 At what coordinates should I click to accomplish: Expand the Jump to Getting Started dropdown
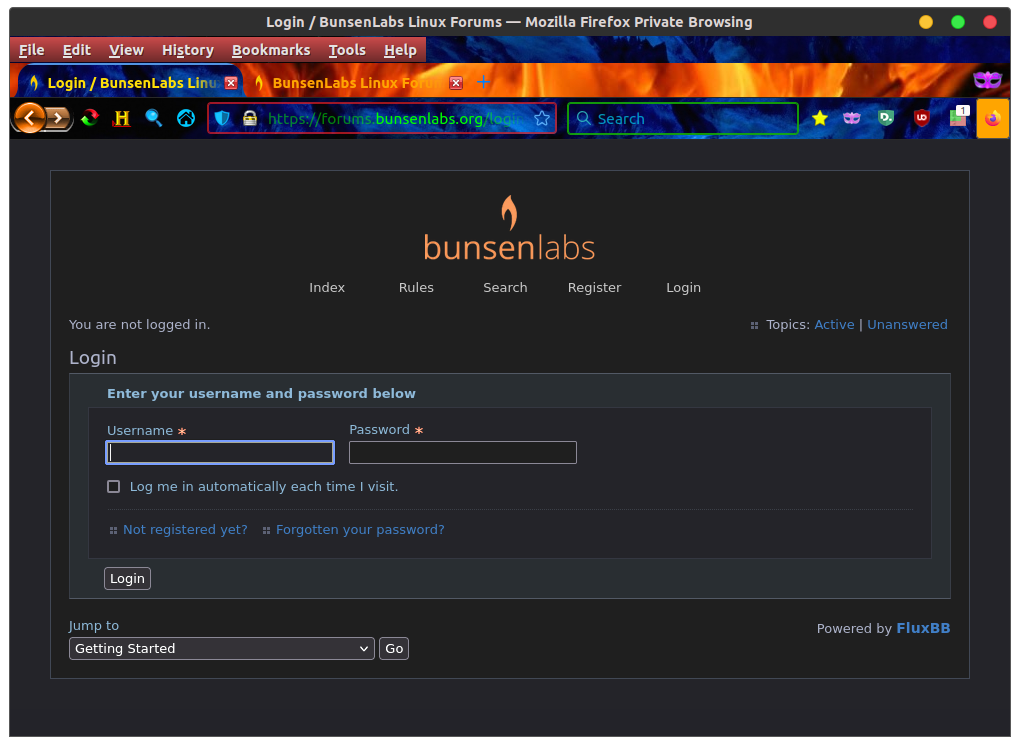222,648
